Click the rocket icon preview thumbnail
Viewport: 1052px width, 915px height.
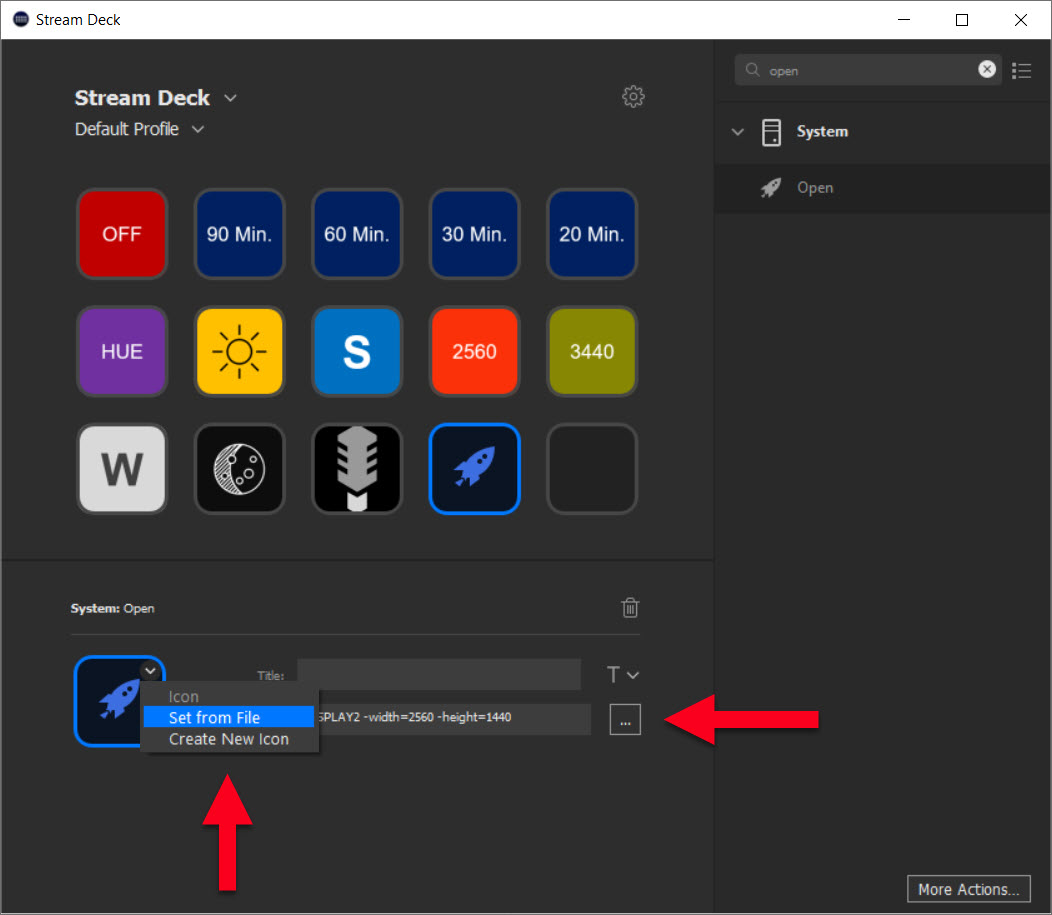pos(119,701)
